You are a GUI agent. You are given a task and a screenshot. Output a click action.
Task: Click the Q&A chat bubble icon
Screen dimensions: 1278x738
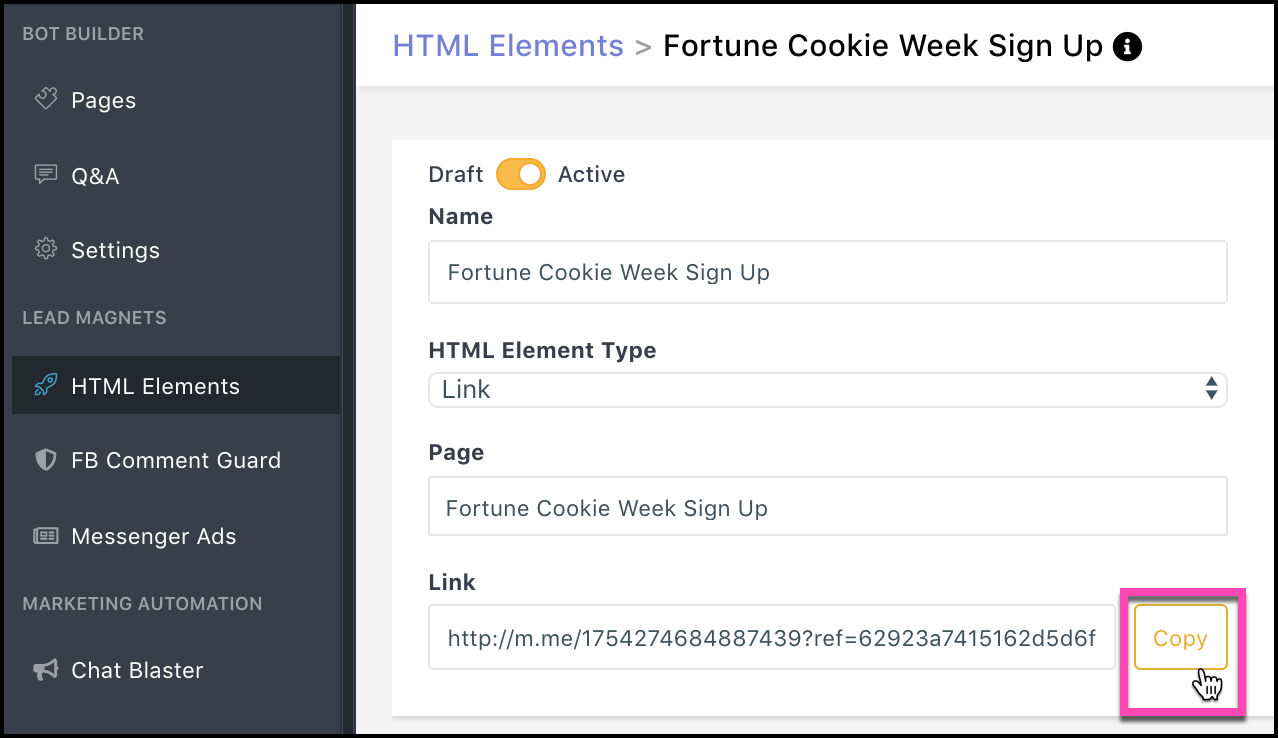tap(45, 175)
